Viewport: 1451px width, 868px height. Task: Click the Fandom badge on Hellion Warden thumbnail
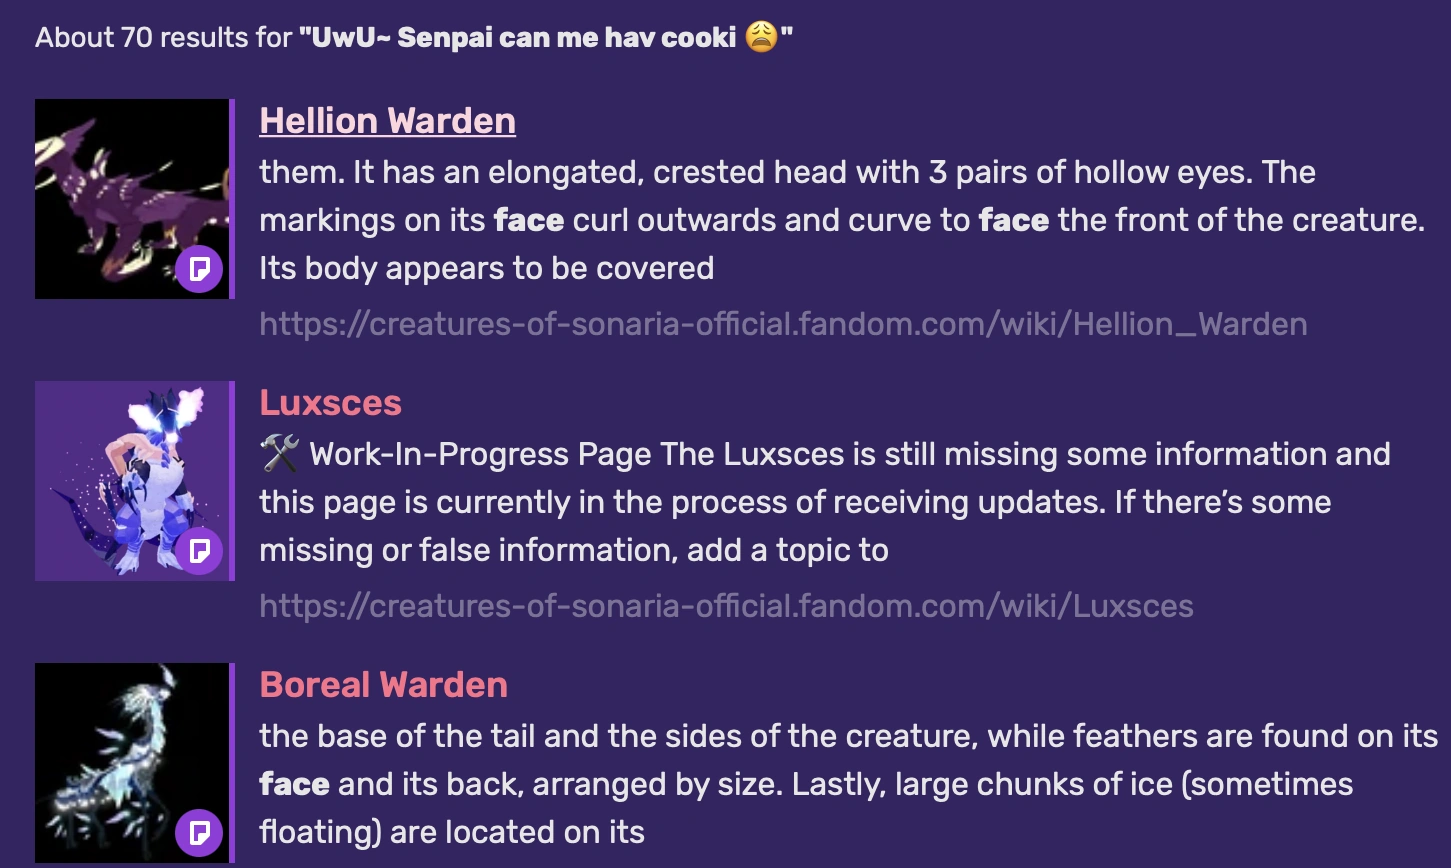coord(199,269)
